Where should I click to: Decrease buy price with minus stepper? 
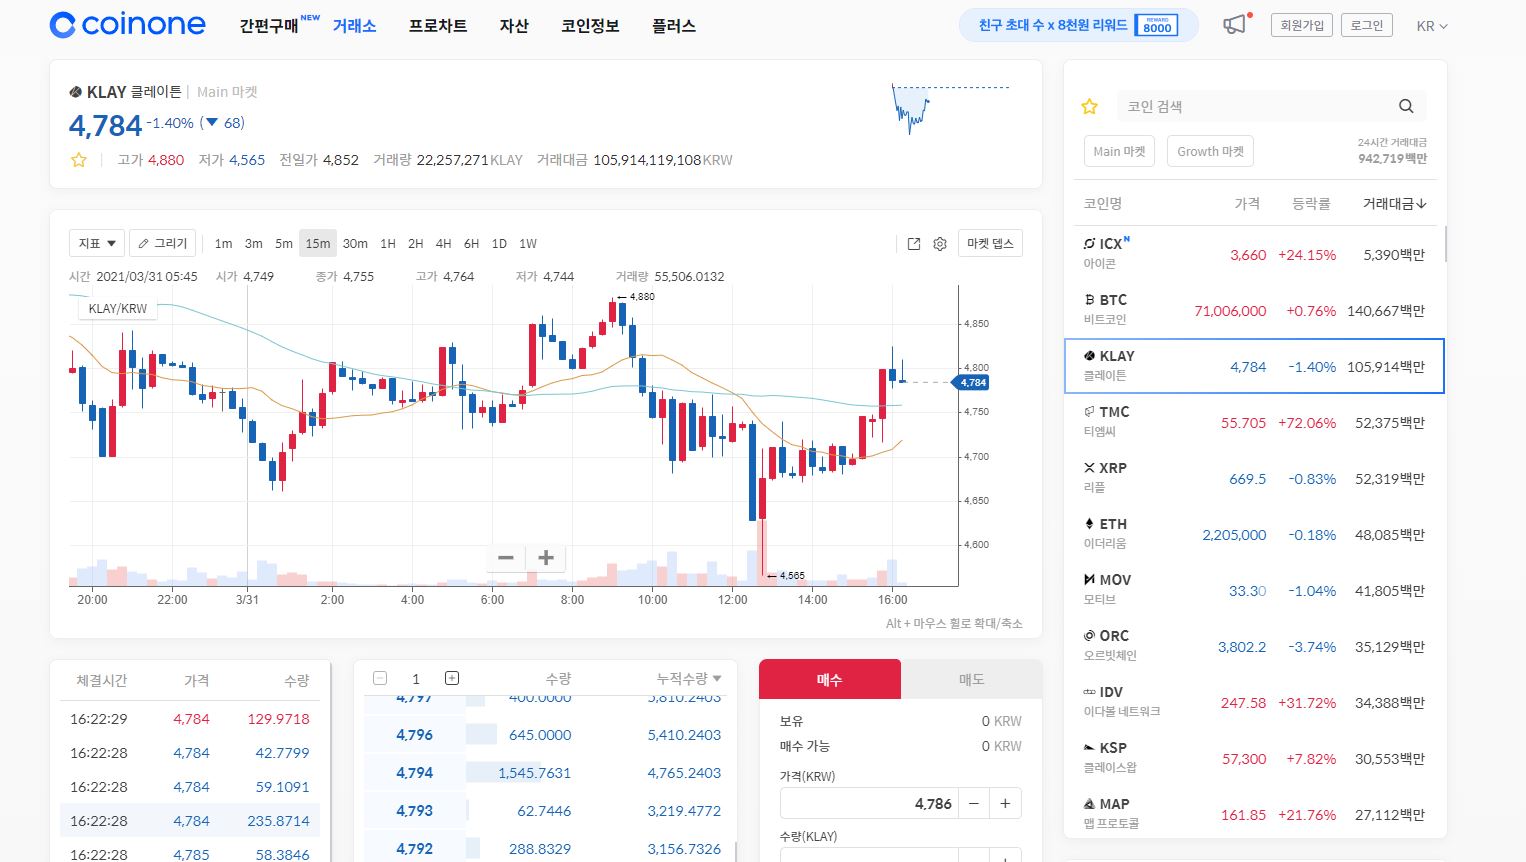(974, 804)
